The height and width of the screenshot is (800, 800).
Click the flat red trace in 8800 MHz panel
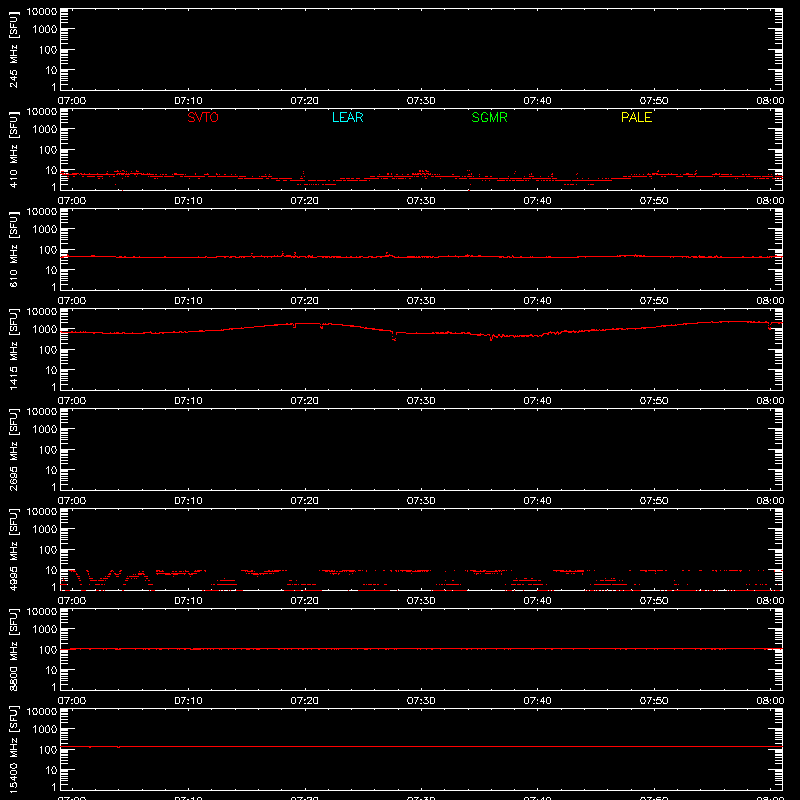421,649
